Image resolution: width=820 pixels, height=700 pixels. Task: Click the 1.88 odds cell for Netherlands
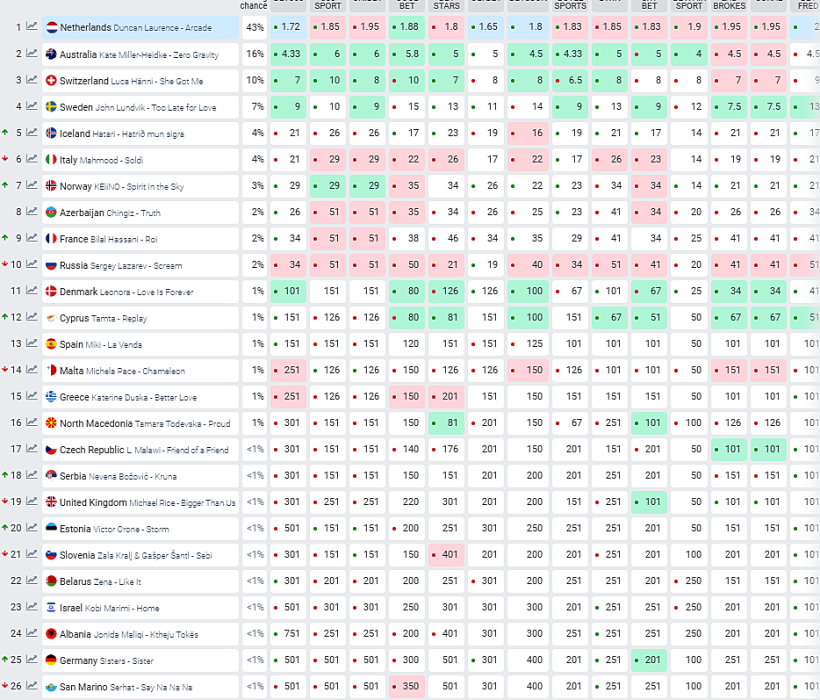point(407,27)
